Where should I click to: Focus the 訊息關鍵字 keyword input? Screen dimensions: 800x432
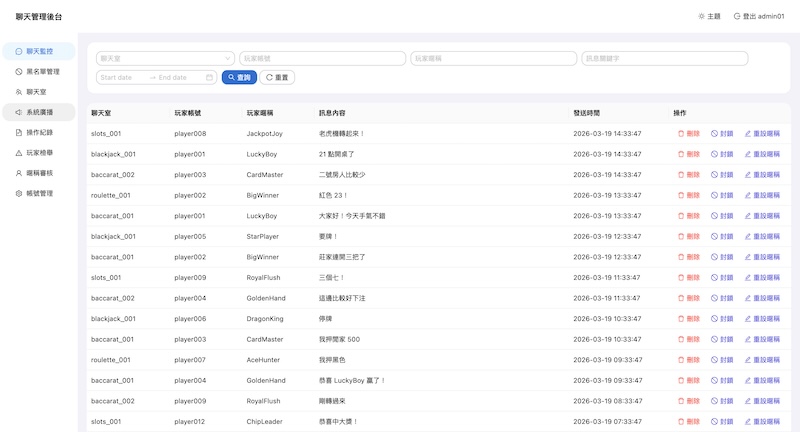pos(665,58)
